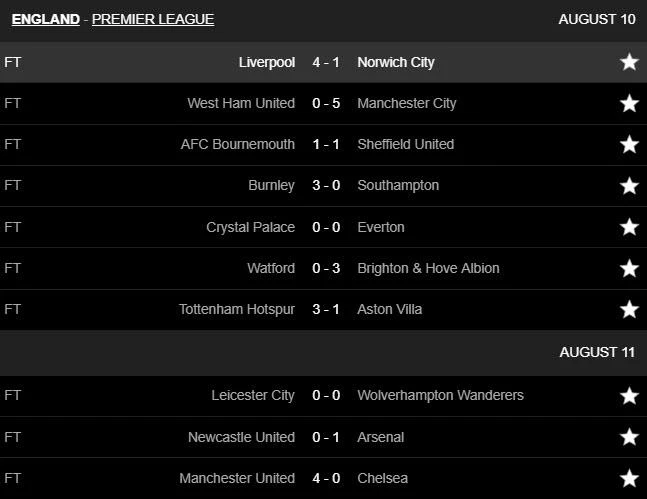Image resolution: width=647 pixels, height=499 pixels.
Task: Select the Tottenham Hotspur team name
Action: (x=236, y=309)
